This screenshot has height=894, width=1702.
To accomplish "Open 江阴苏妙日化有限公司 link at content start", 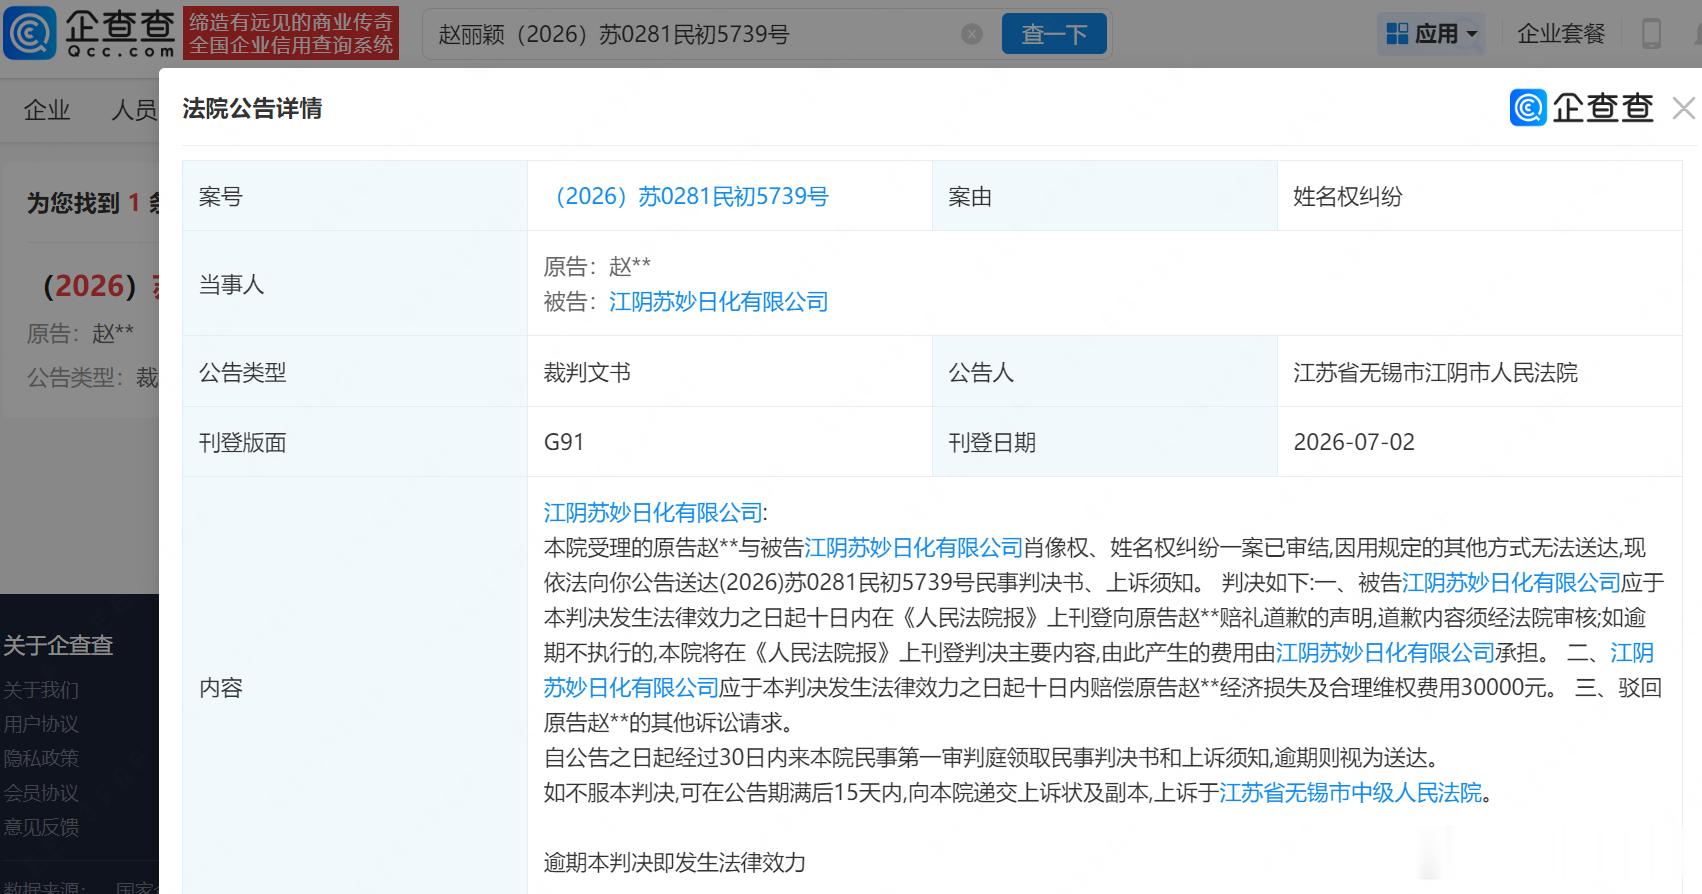I will (653, 513).
